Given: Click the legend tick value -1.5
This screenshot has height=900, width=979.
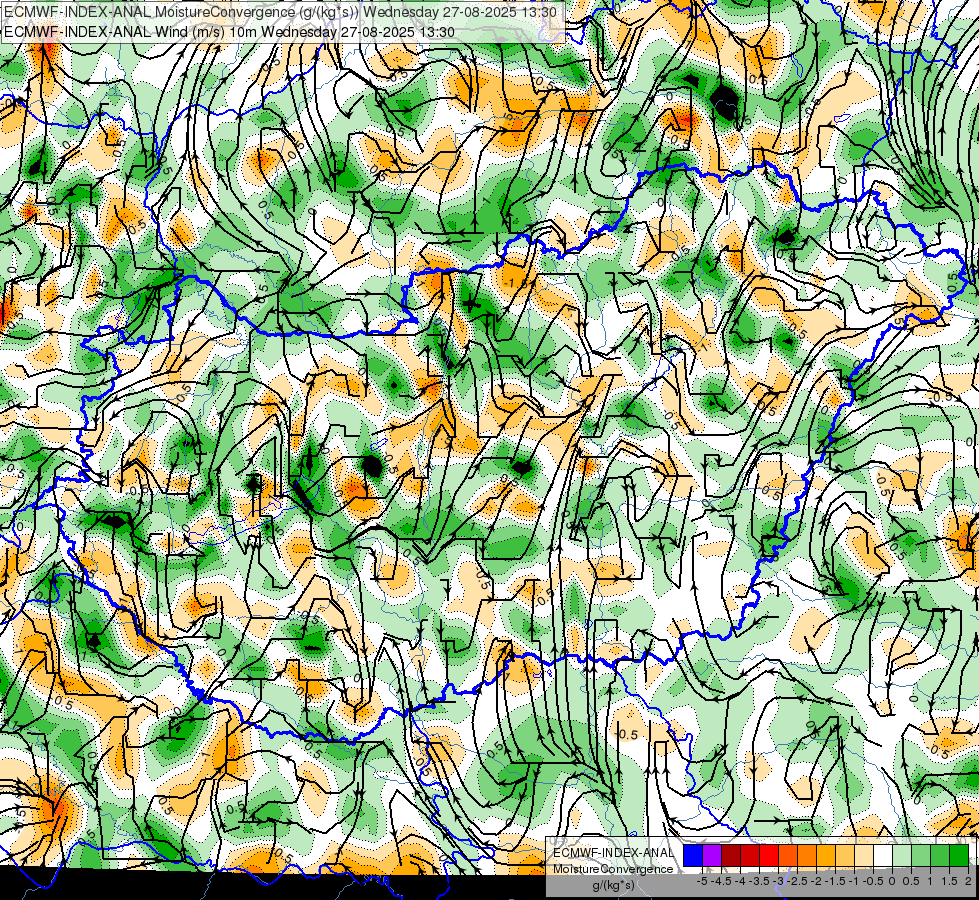Looking at the screenshot, I should (x=835, y=881).
